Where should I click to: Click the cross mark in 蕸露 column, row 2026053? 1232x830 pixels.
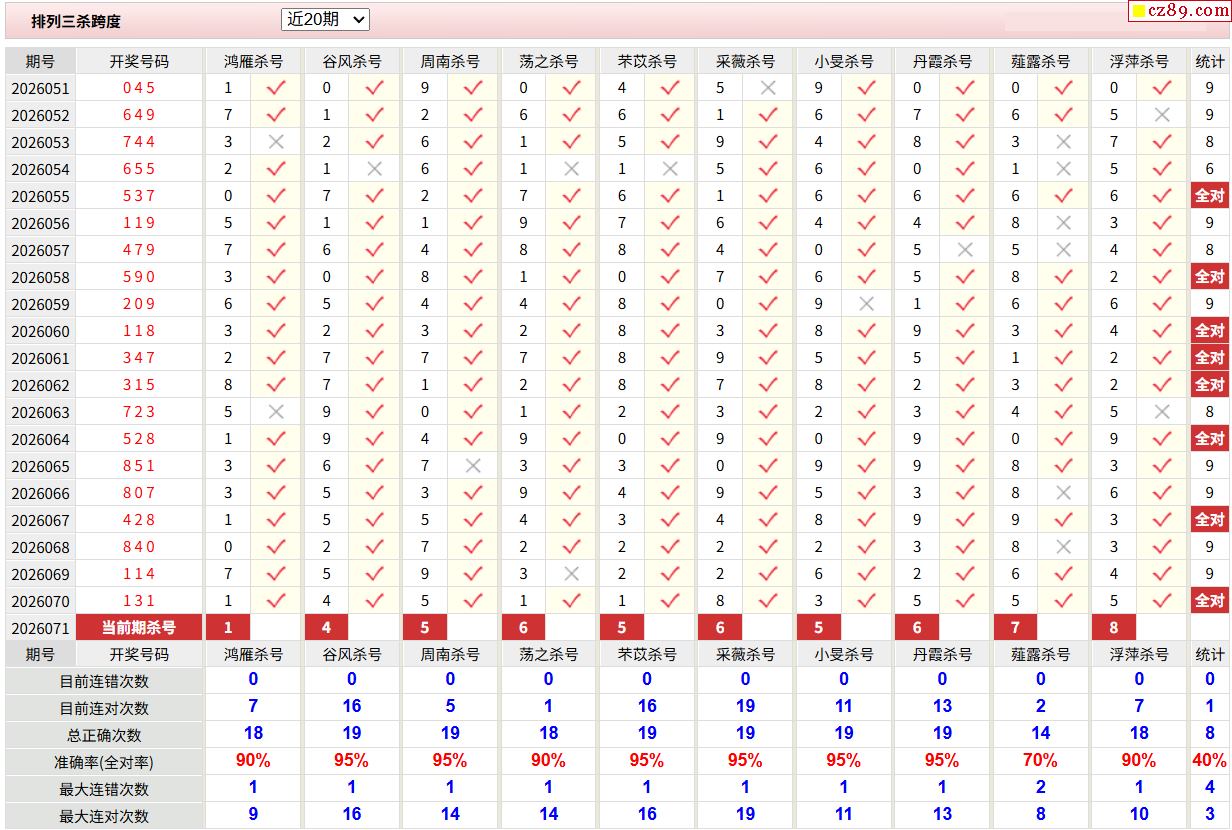(1063, 142)
